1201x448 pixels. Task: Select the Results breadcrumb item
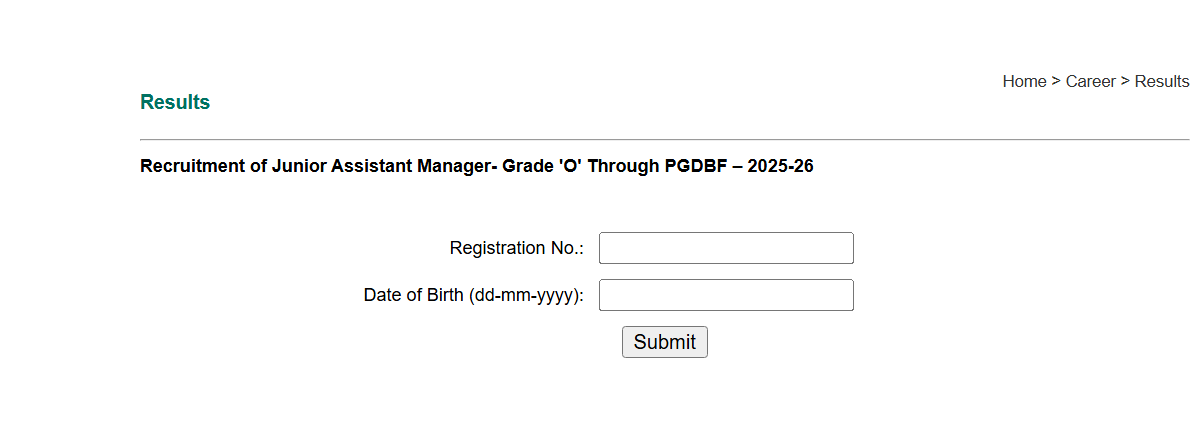click(x=1162, y=81)
